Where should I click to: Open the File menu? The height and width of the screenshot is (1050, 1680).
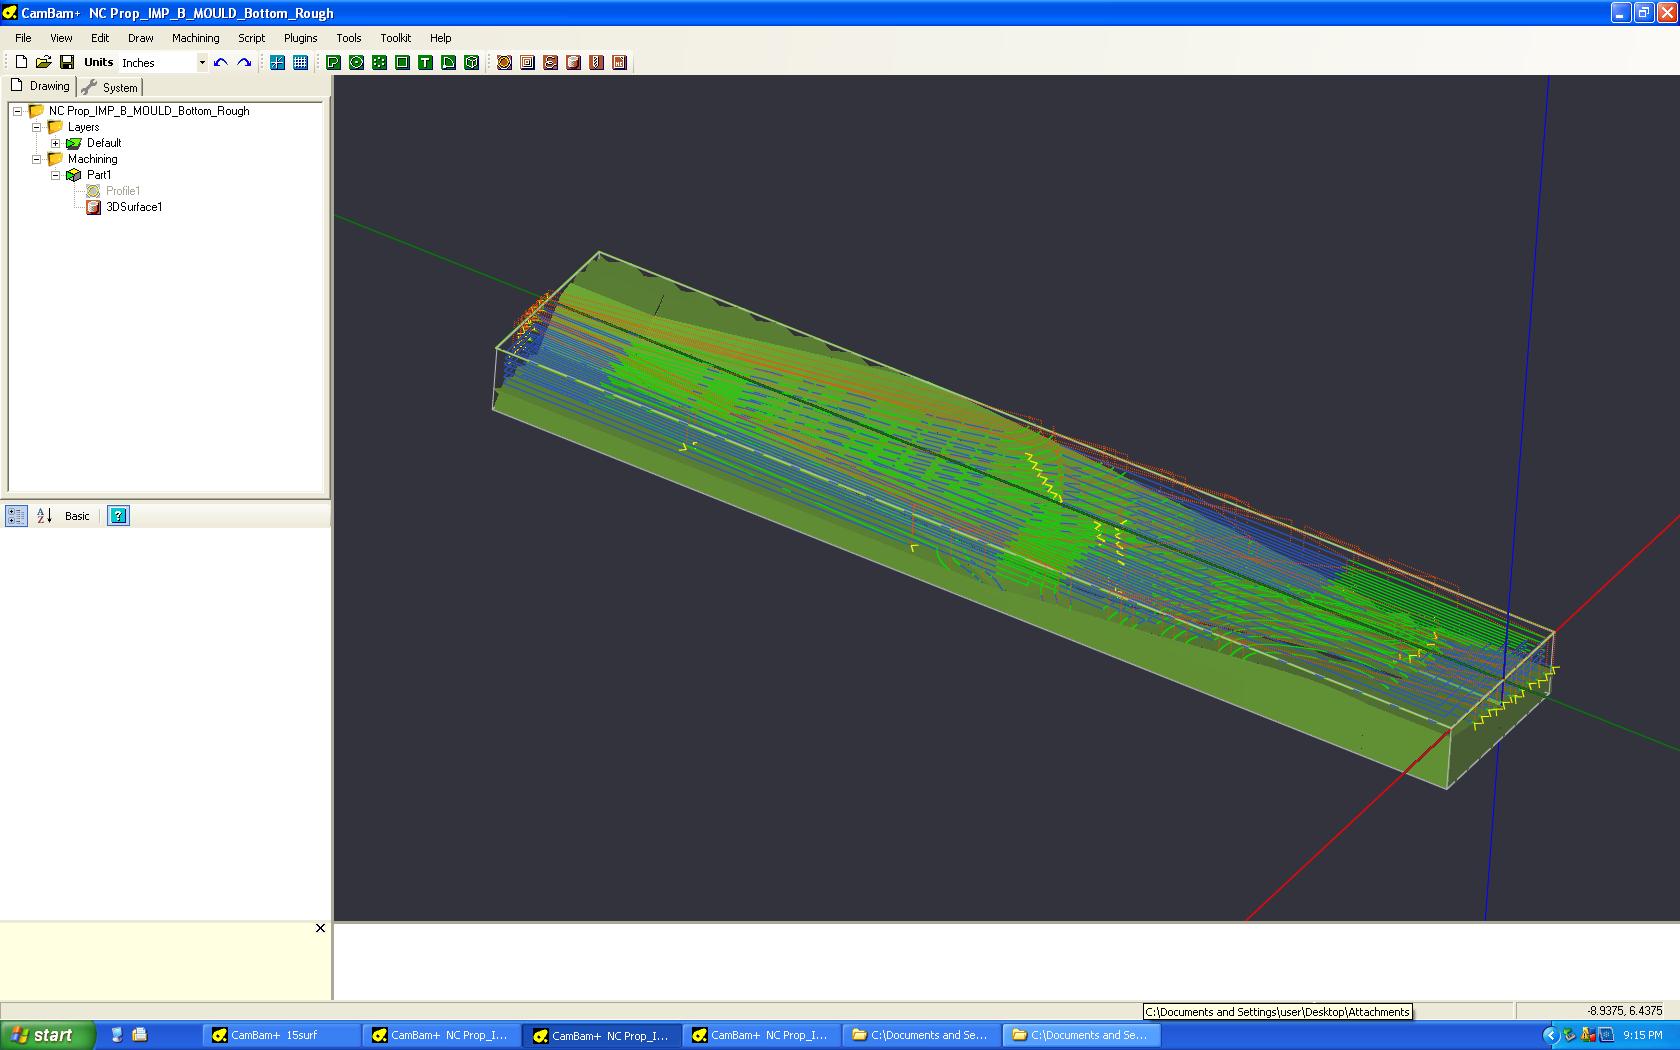click(x=23, y=38)
